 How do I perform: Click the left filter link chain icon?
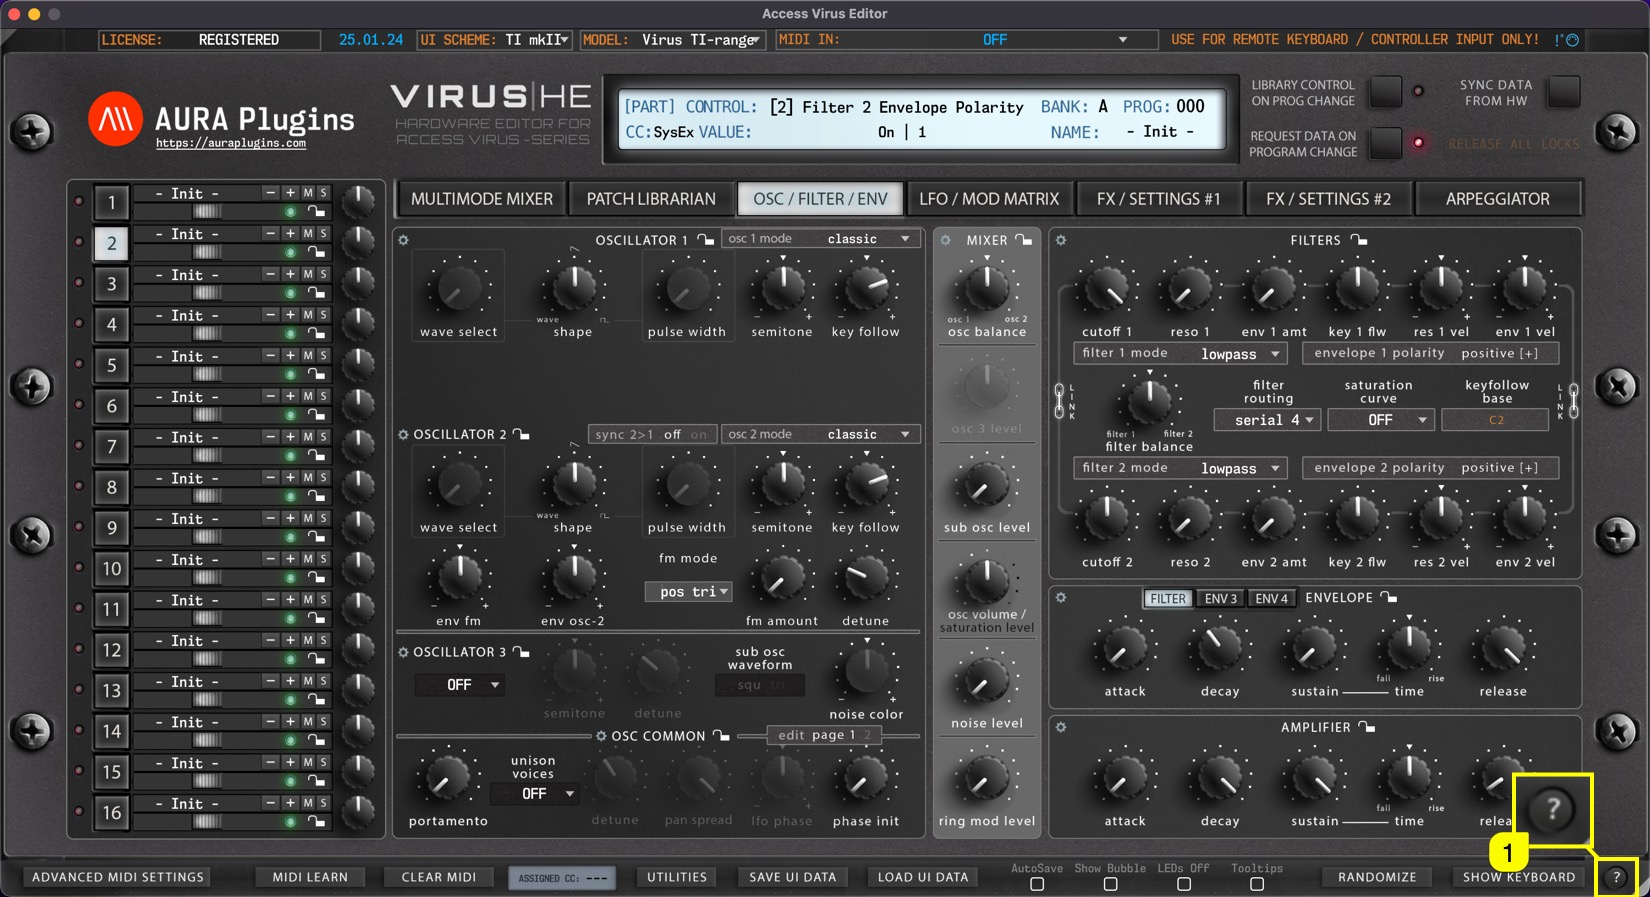1059,400
